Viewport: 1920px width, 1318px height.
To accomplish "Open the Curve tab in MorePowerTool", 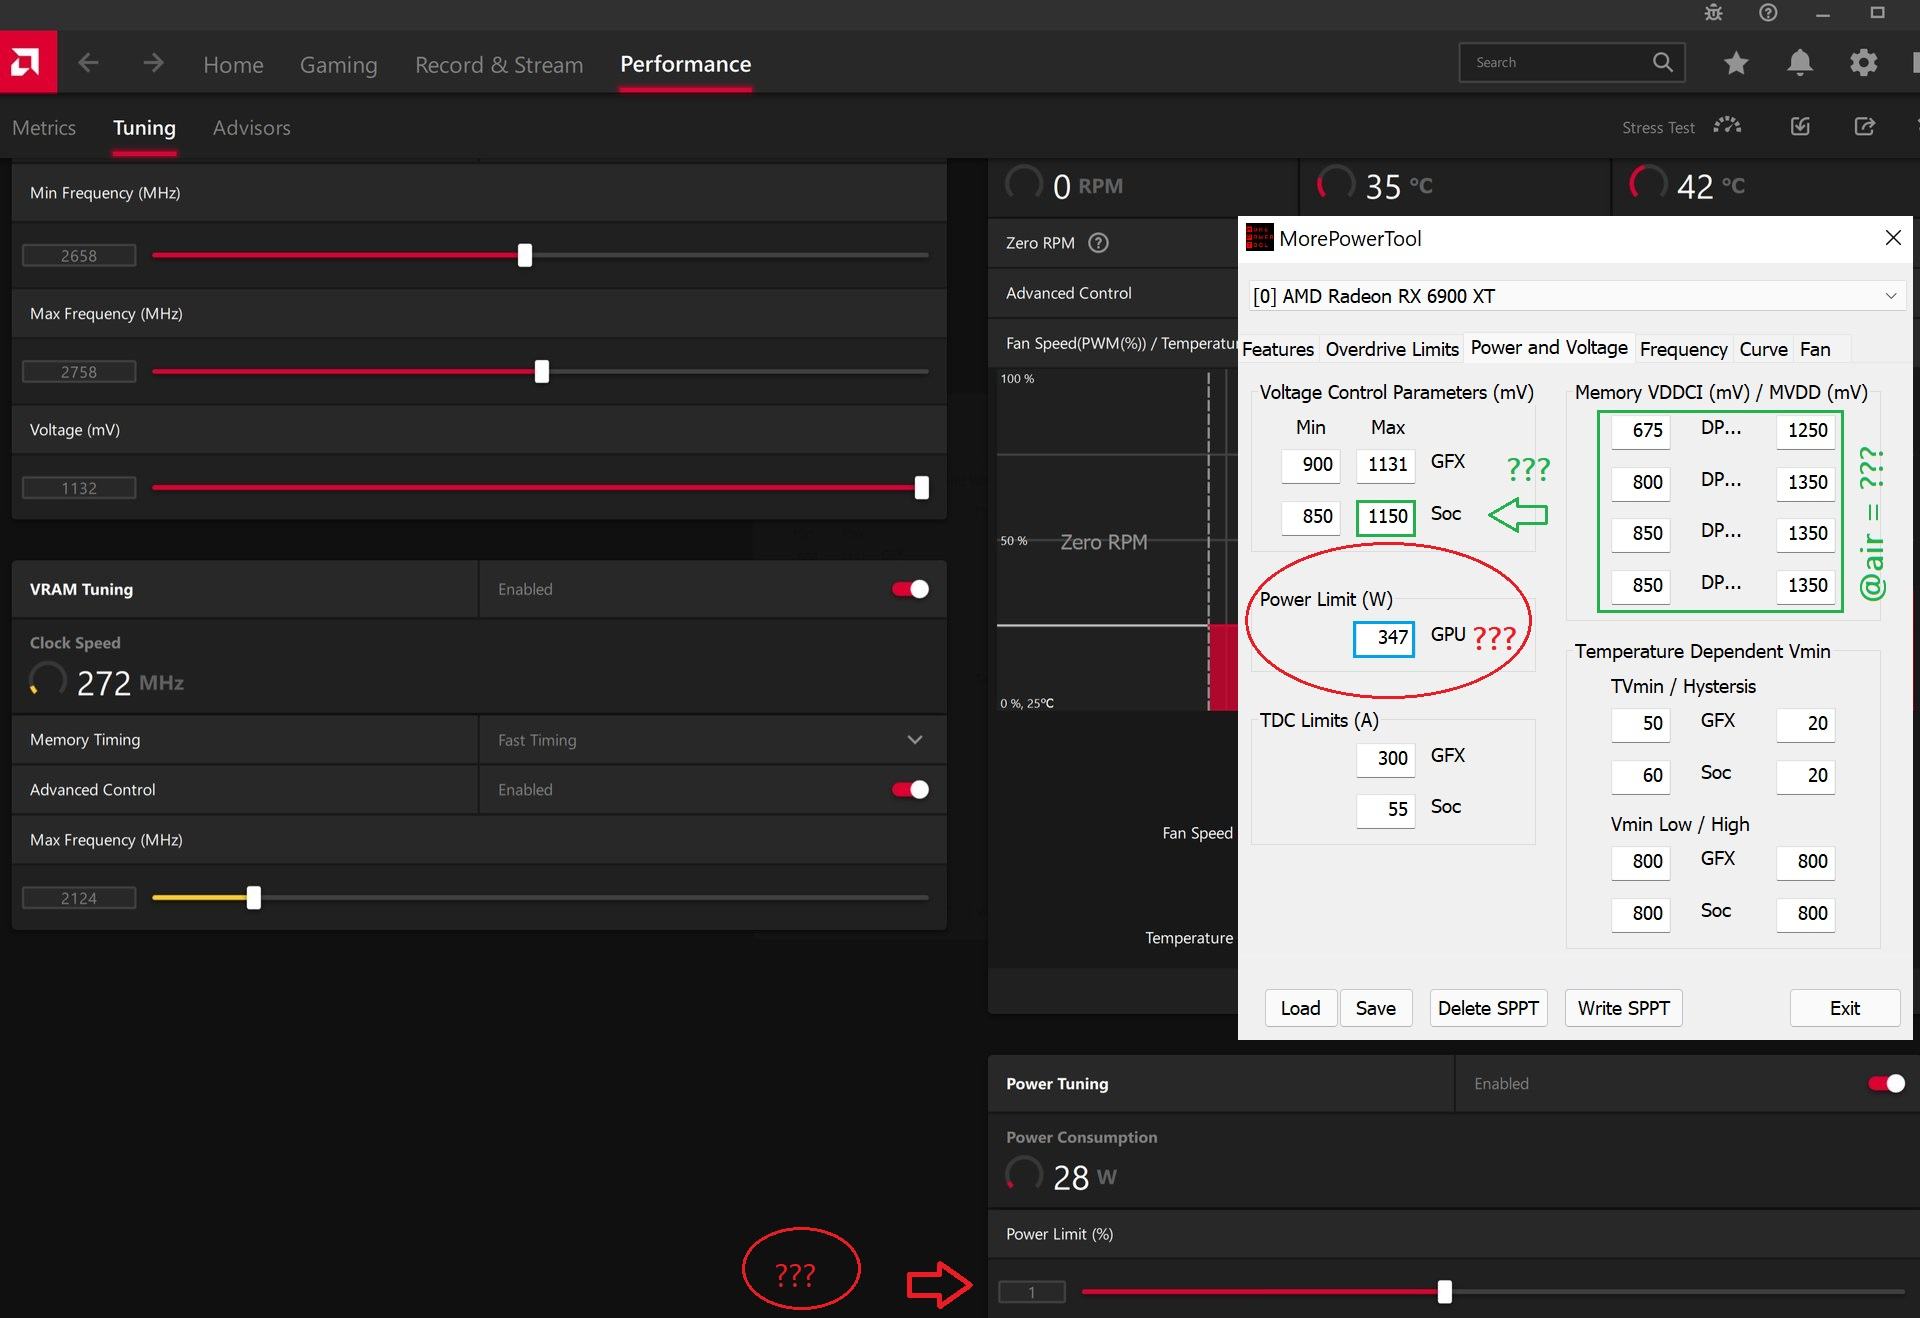I will coord(1763,349).
